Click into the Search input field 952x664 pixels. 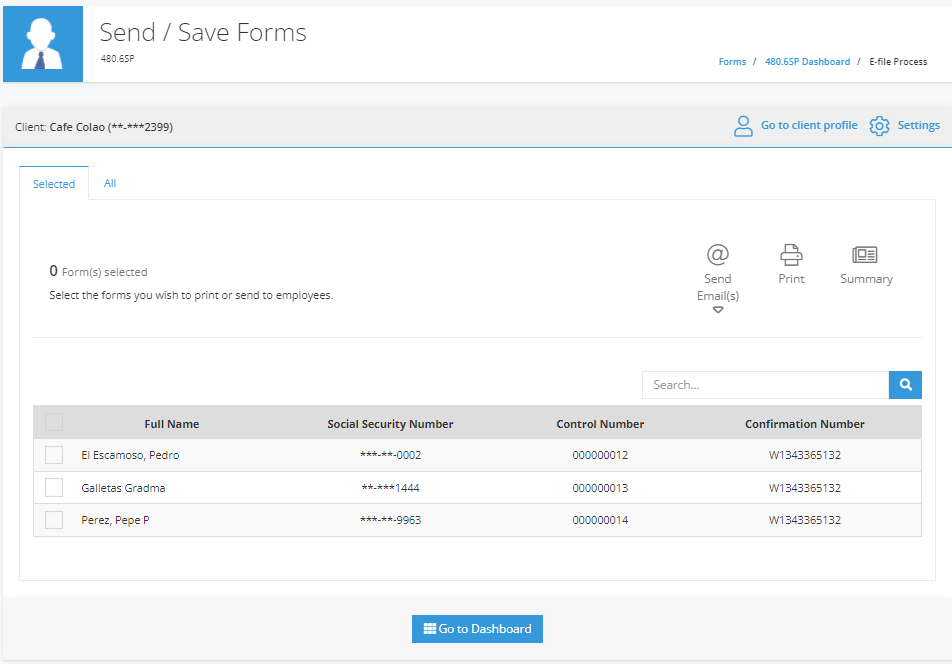coord(765,385)
